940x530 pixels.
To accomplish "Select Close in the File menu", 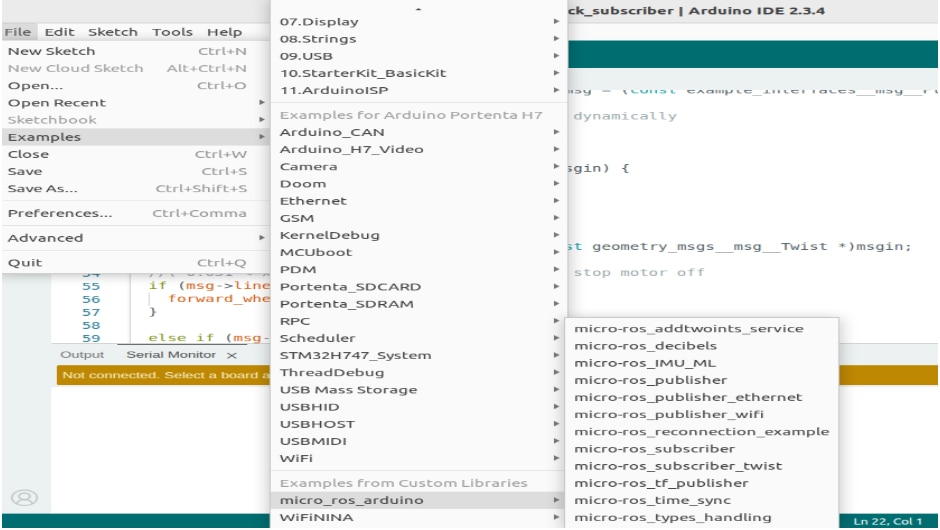I will 135,154.
